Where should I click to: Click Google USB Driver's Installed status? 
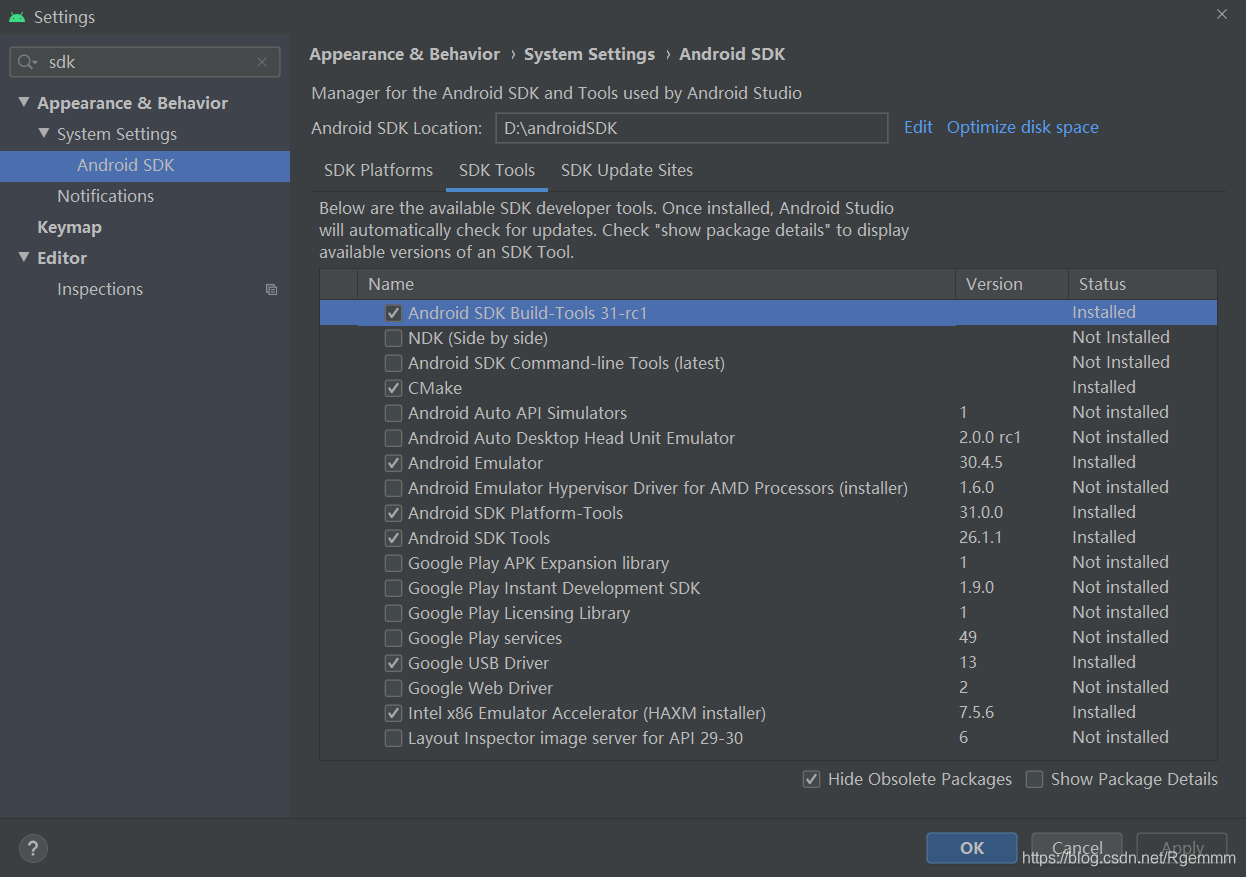(1104, 663)
